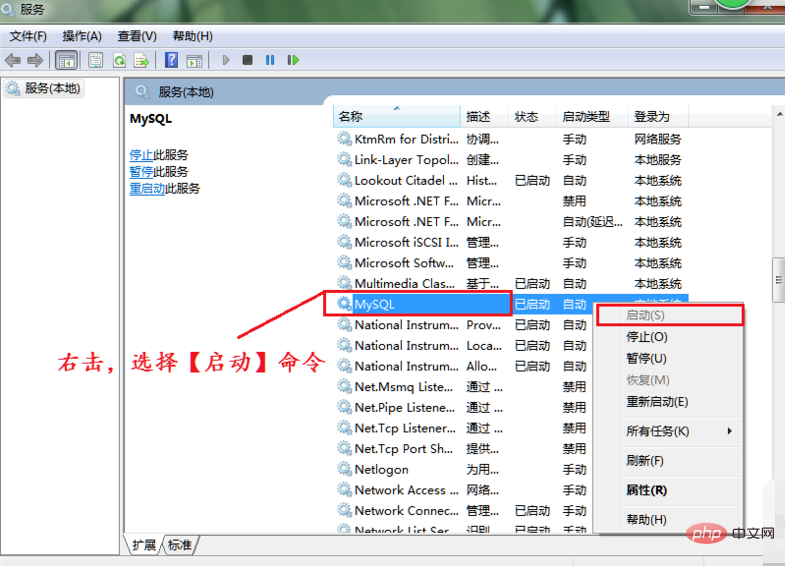Click gear icon of the MySQL service
785x566 pixels.
[x=344, y=304]
